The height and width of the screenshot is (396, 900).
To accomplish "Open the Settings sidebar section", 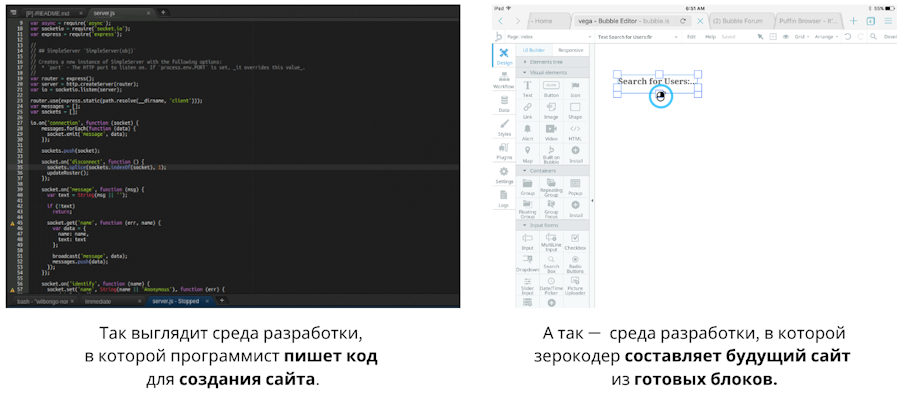I will pyautogui.click(x=504, y=175).
